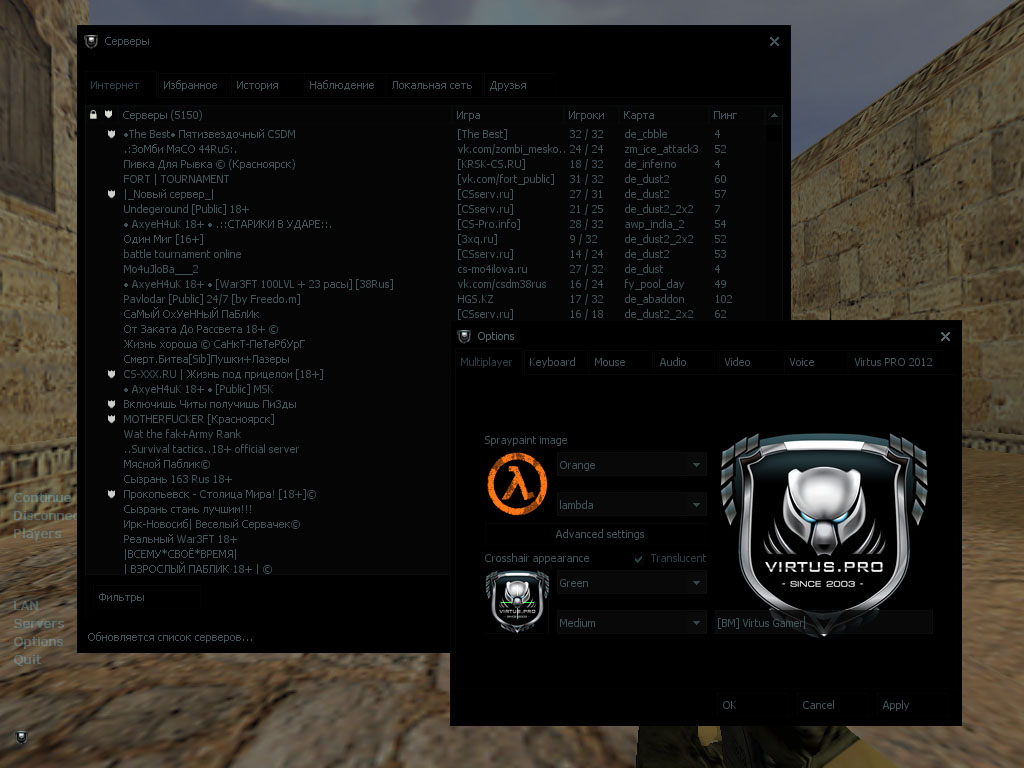Click the shield column header icon
Image resolution: width=1024 pixels, height=768 pixels.
109,115
